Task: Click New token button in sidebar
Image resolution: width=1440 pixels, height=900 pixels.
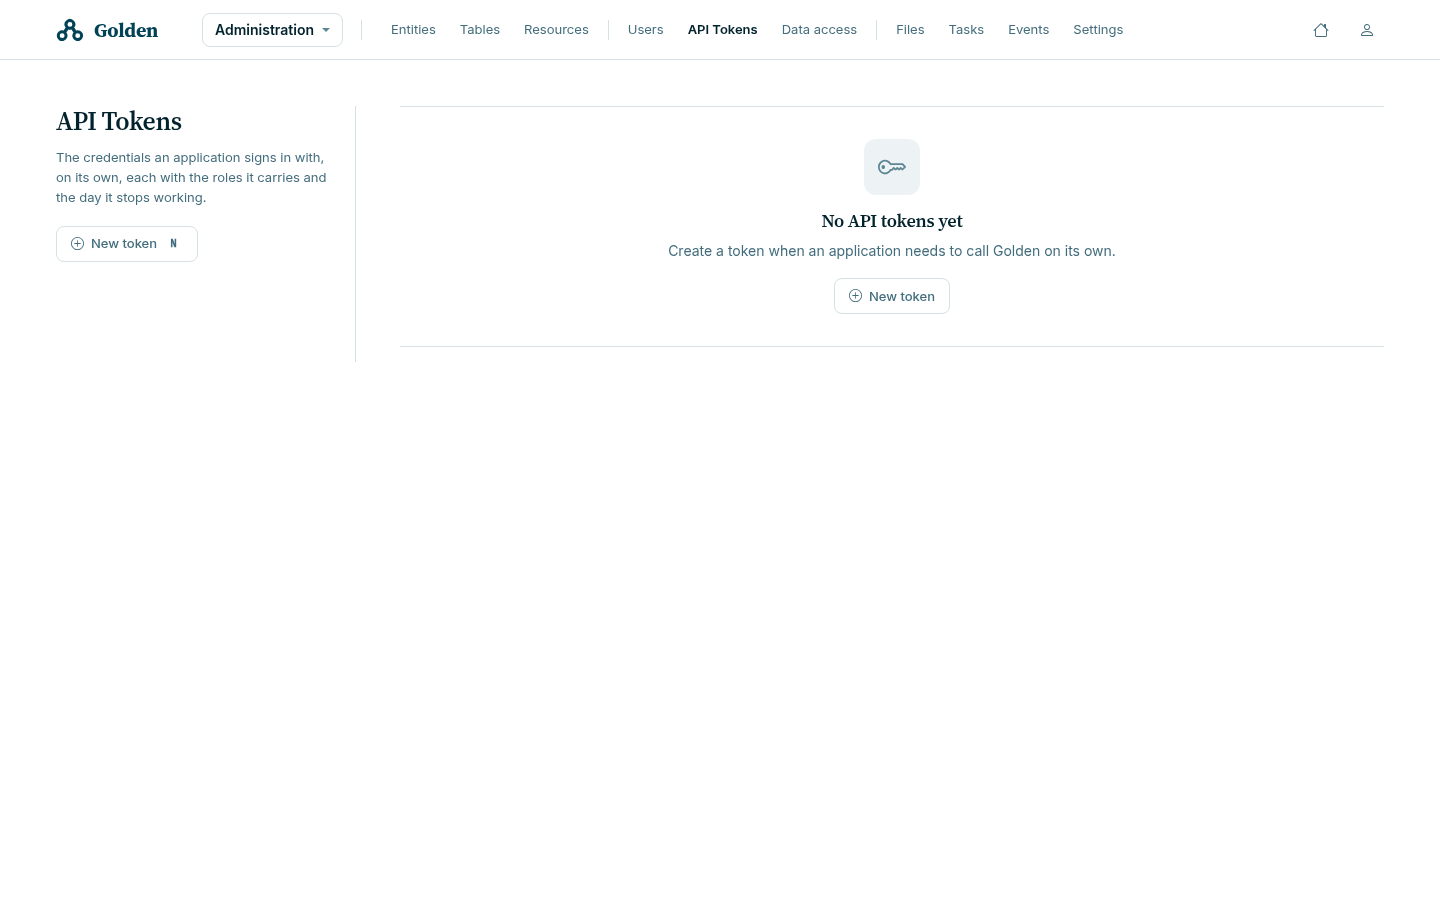Action: click(127, 244)
